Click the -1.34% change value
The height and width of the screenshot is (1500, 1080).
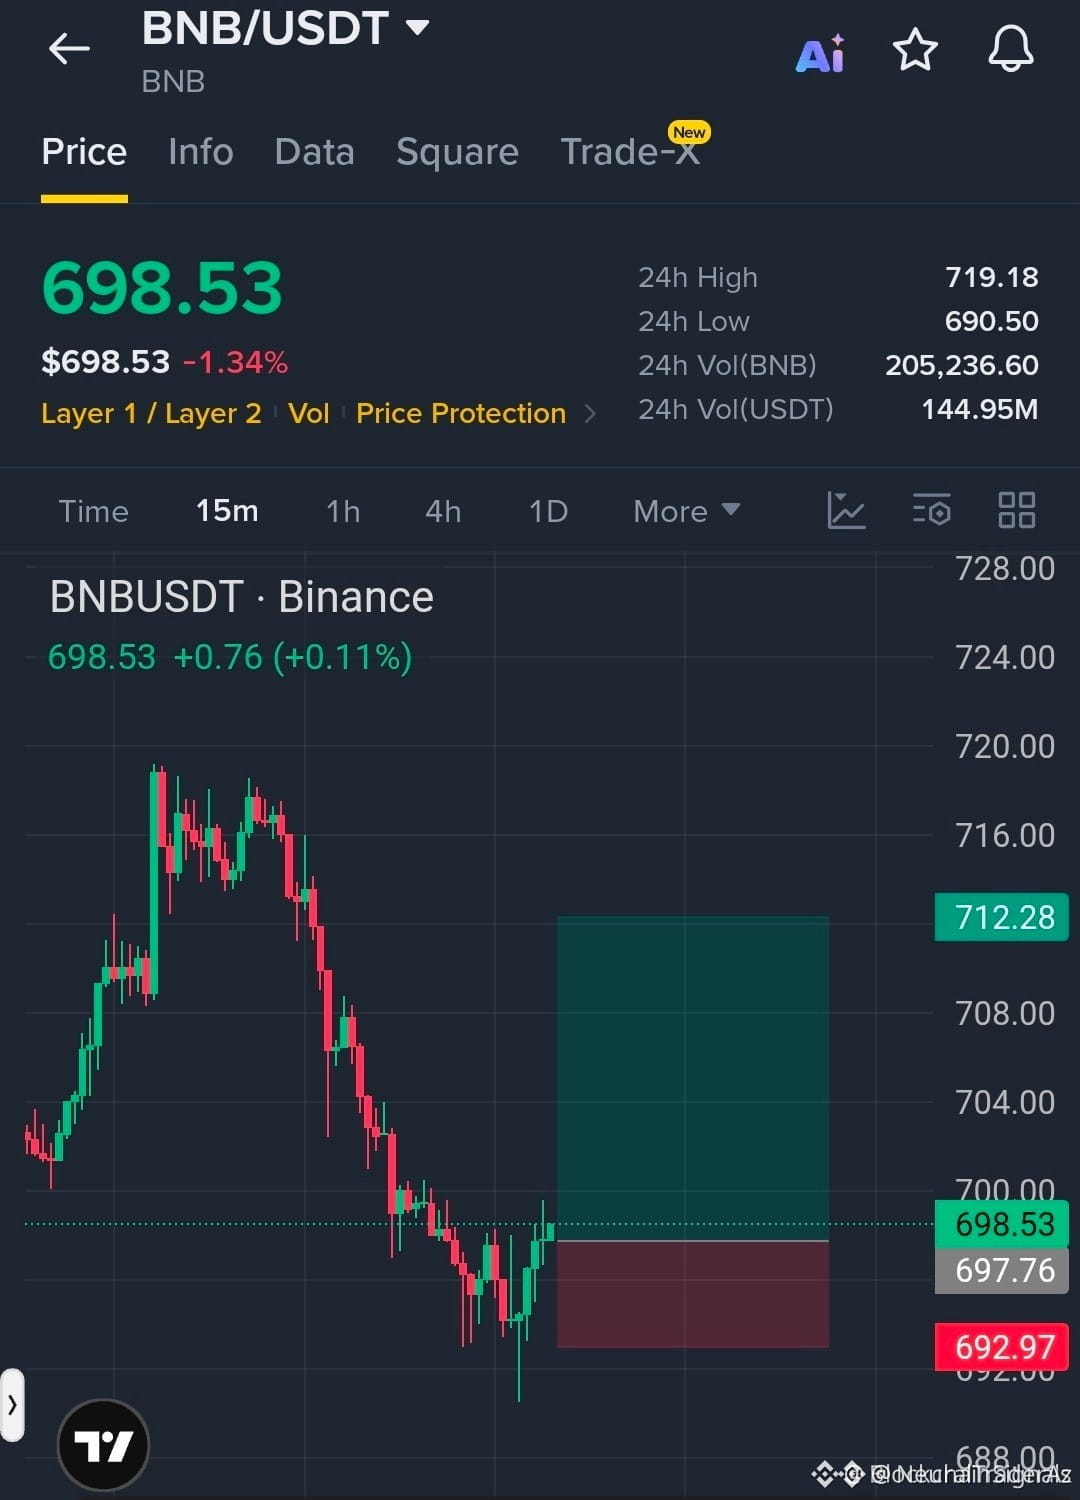click(x=236, y=362)
